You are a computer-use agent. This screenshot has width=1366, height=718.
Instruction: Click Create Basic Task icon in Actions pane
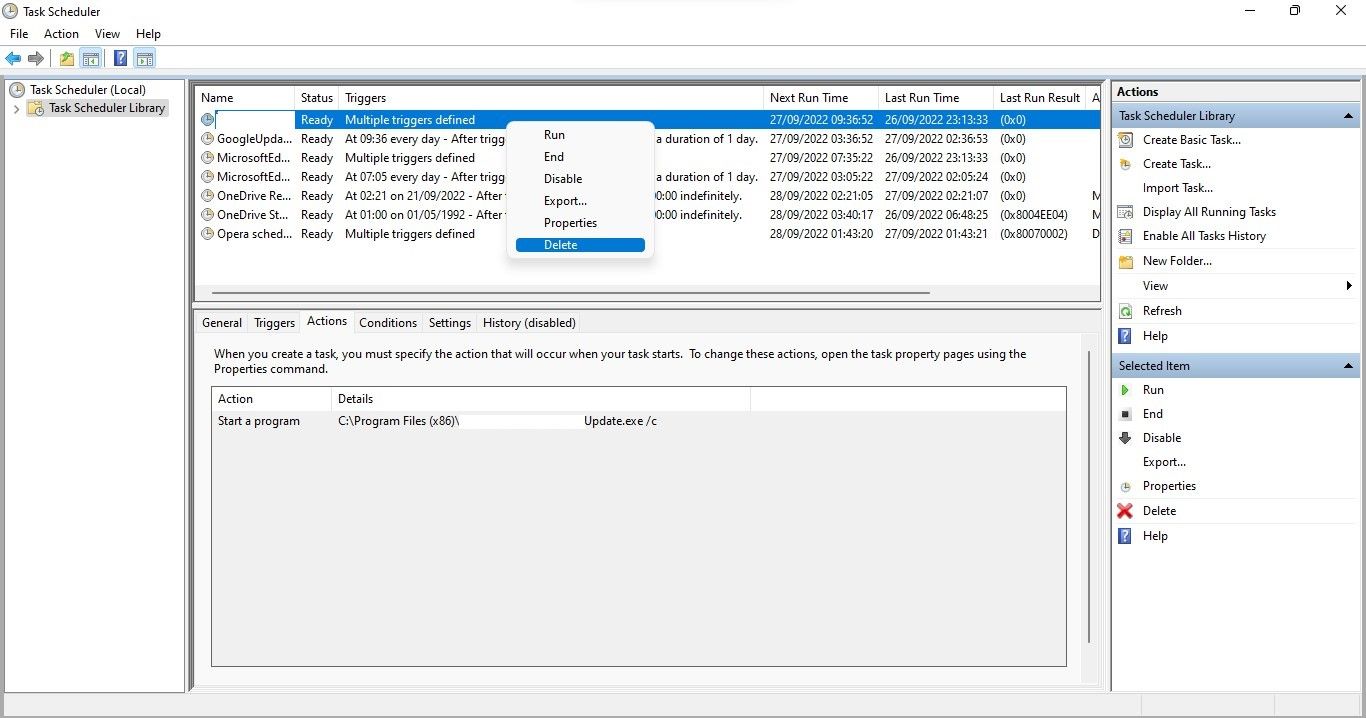pos(1125,140)
